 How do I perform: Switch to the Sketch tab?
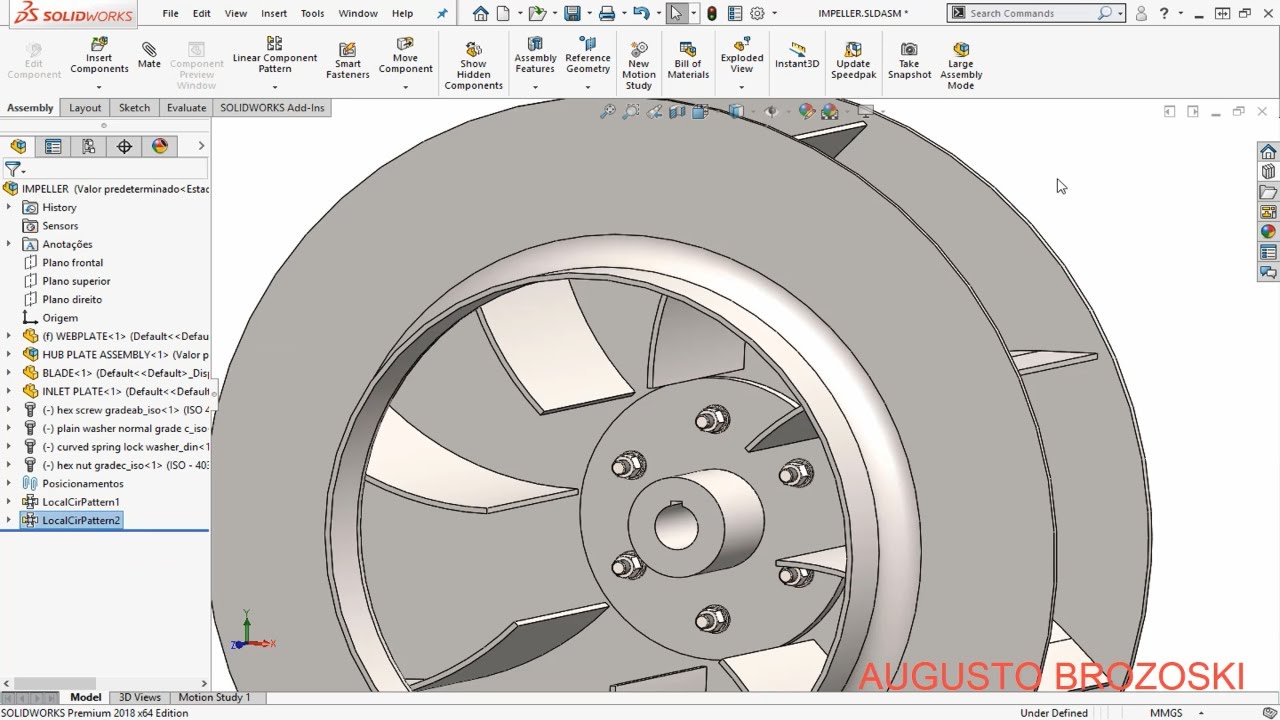click(x=134, y=108)
